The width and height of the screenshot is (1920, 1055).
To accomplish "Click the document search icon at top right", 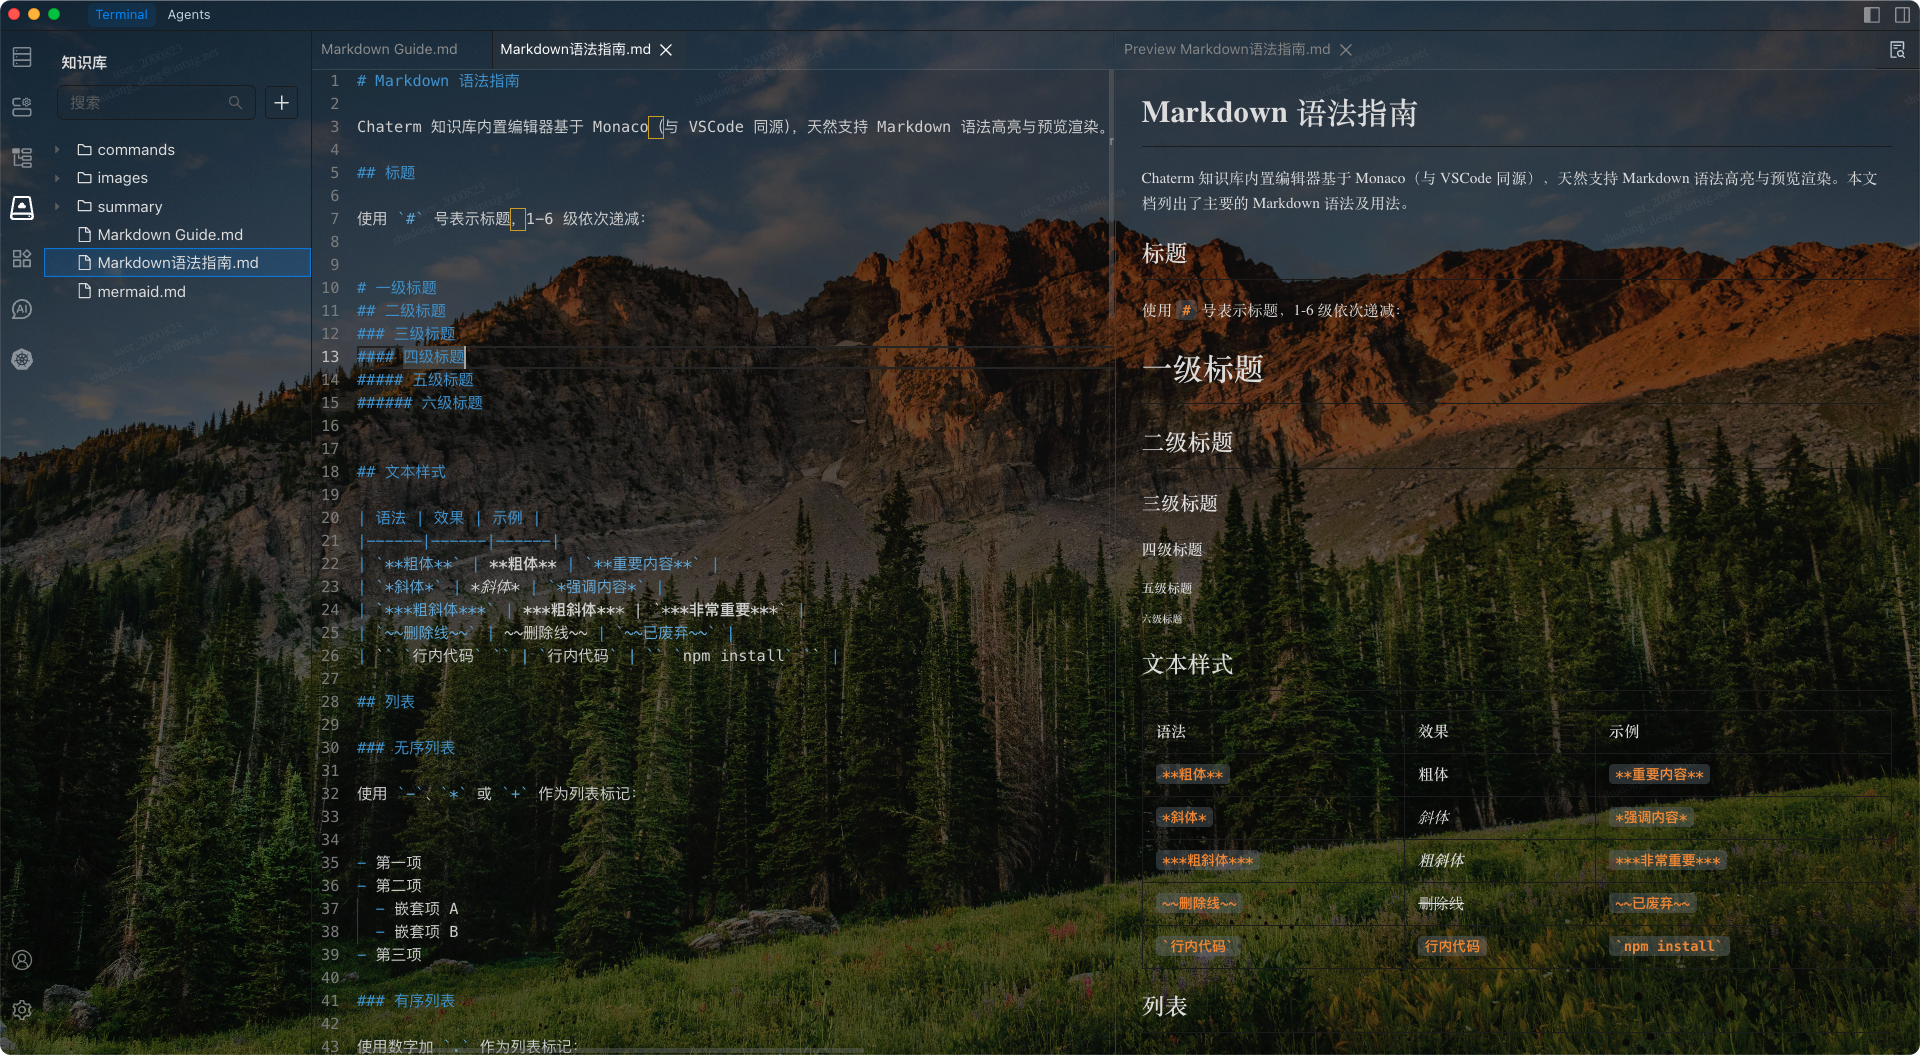I will 1897,50.
